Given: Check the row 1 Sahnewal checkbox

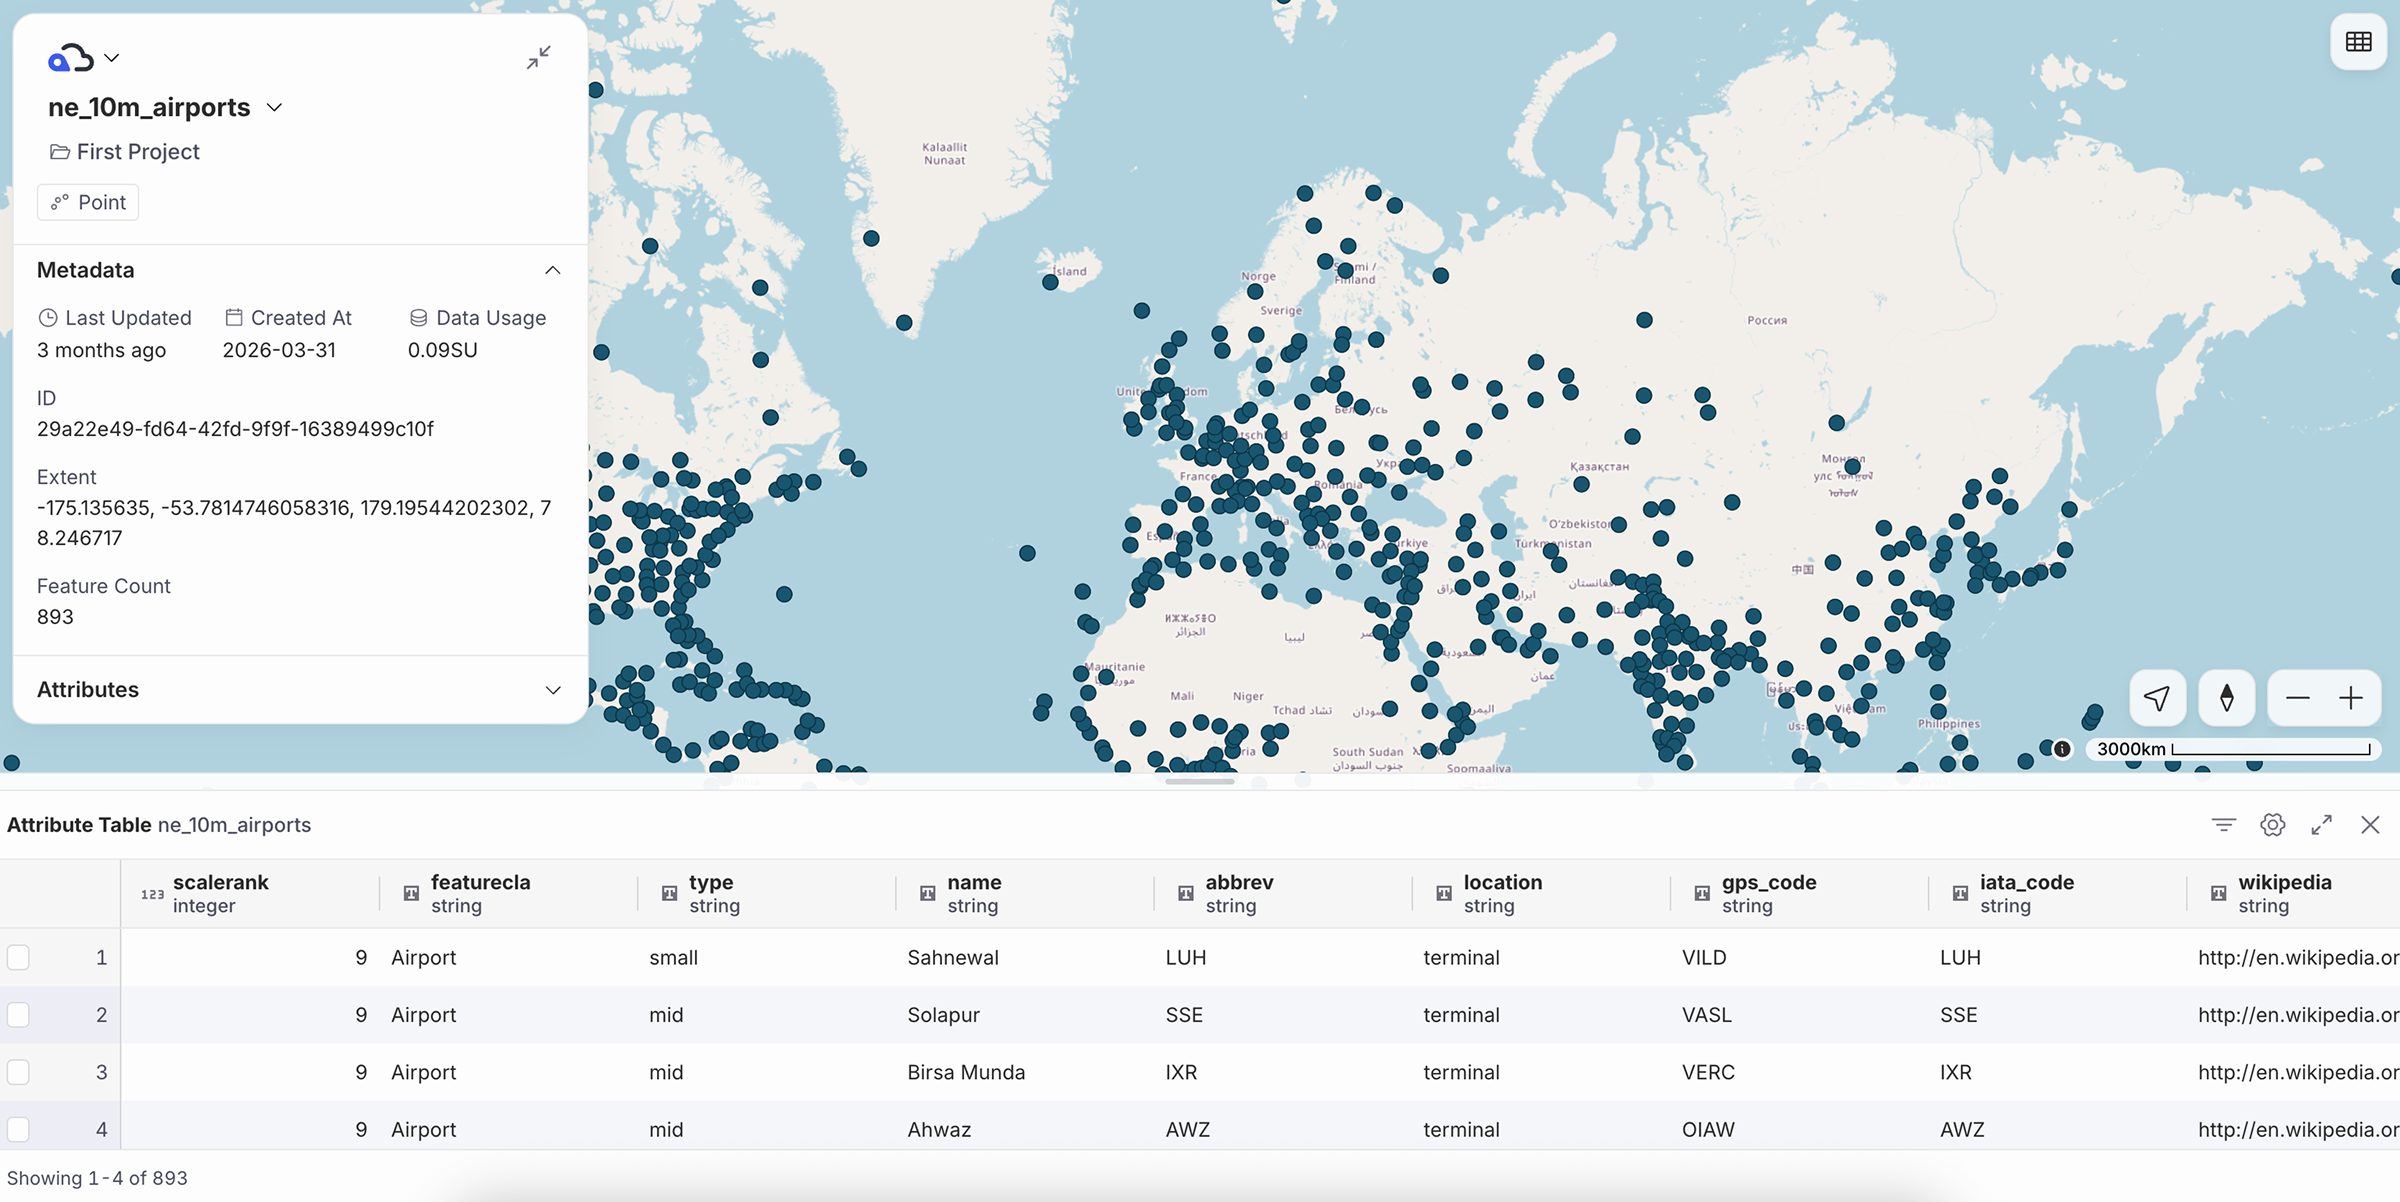Looking at the screenshot, I should [x=18, y=957].
